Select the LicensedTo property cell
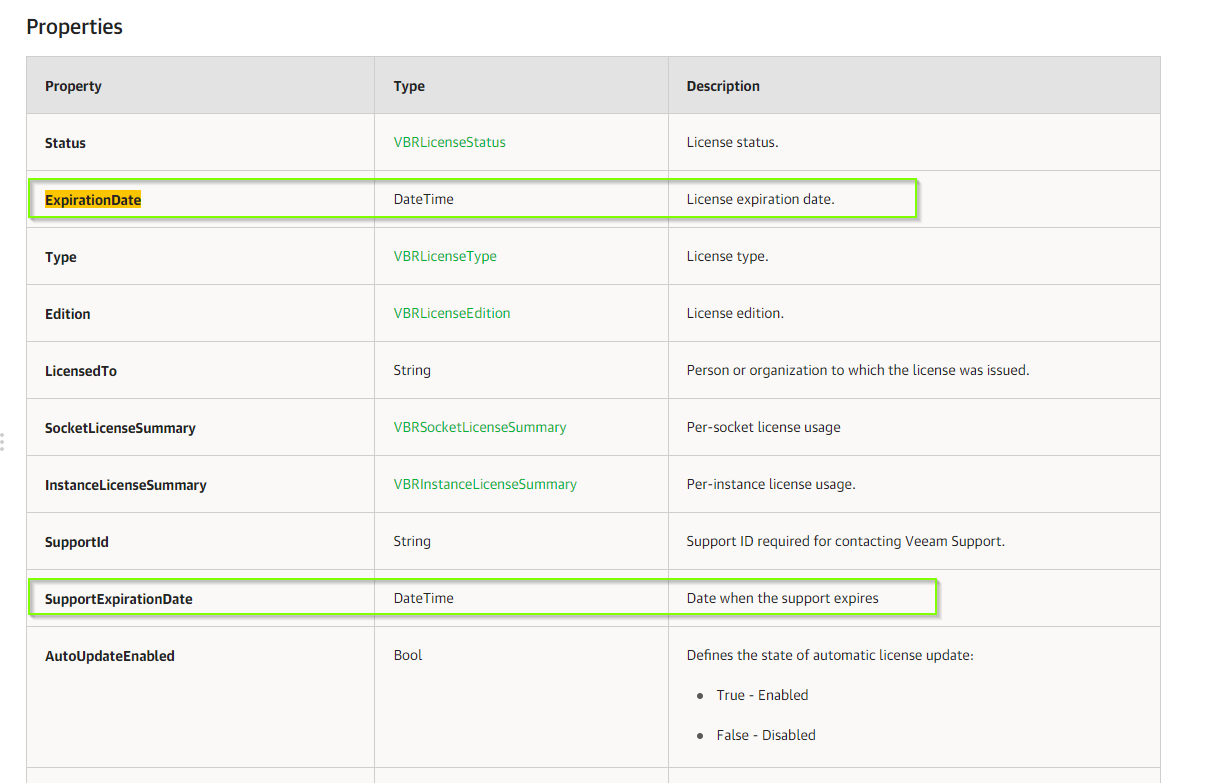 coord(81,370)
